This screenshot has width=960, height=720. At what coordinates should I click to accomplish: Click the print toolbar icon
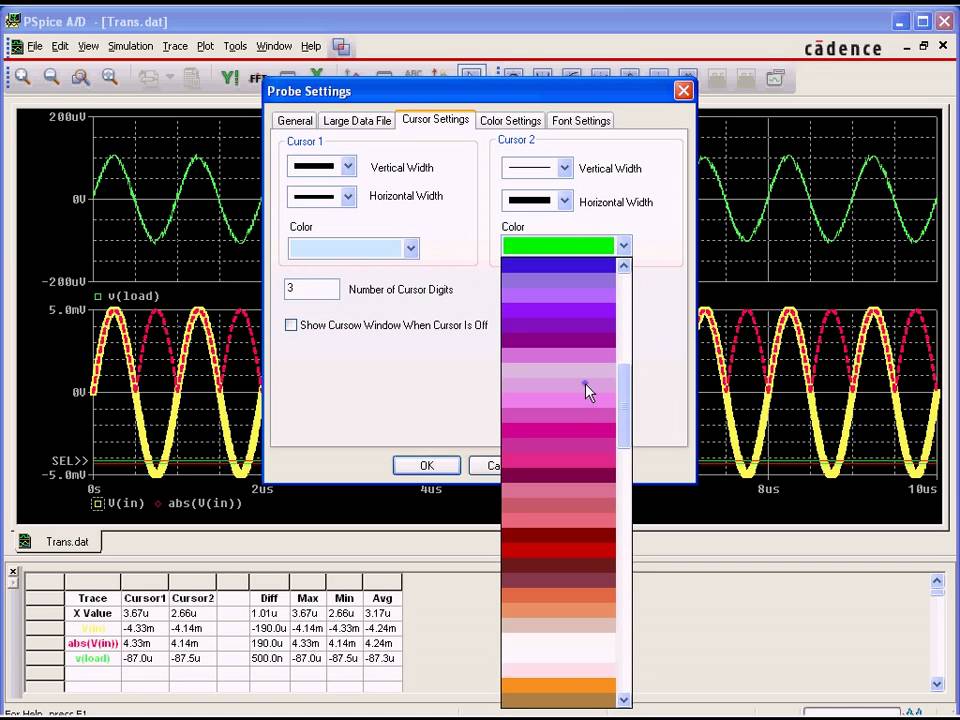[149, 77]
